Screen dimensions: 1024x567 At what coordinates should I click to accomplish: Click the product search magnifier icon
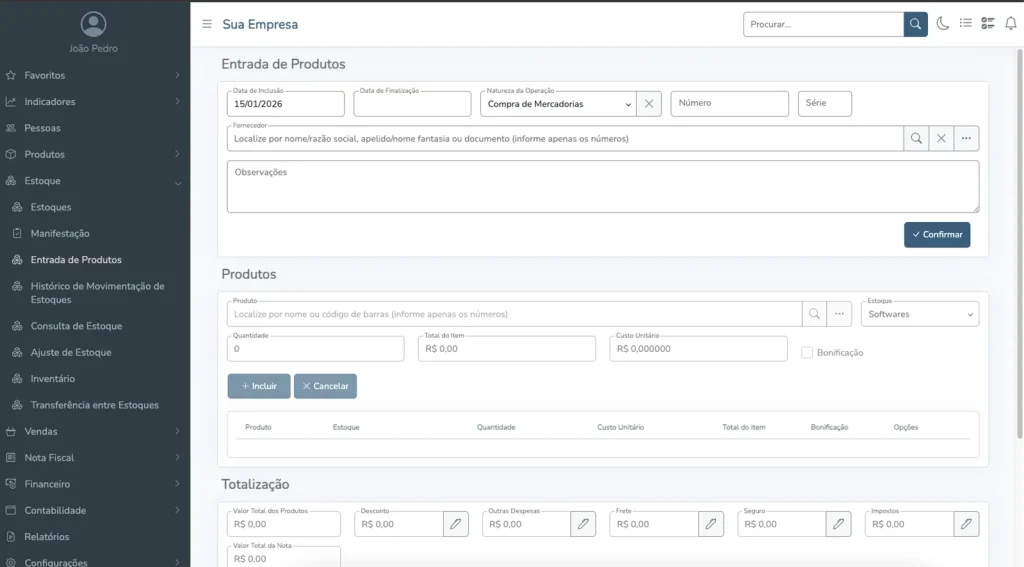pos(814,314)
